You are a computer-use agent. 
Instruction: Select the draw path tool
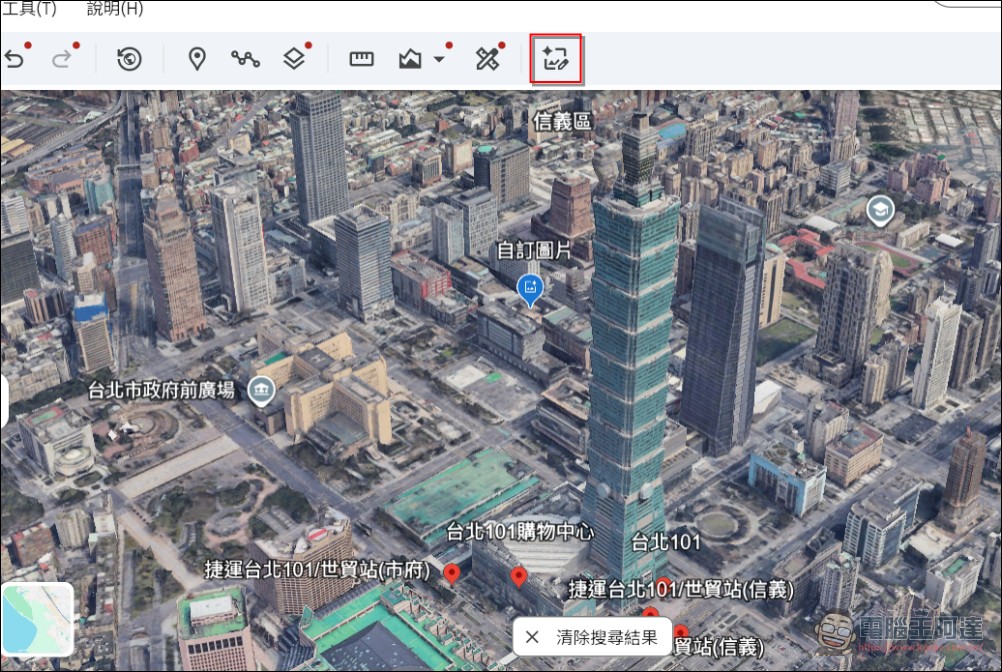tap(245, 59)
